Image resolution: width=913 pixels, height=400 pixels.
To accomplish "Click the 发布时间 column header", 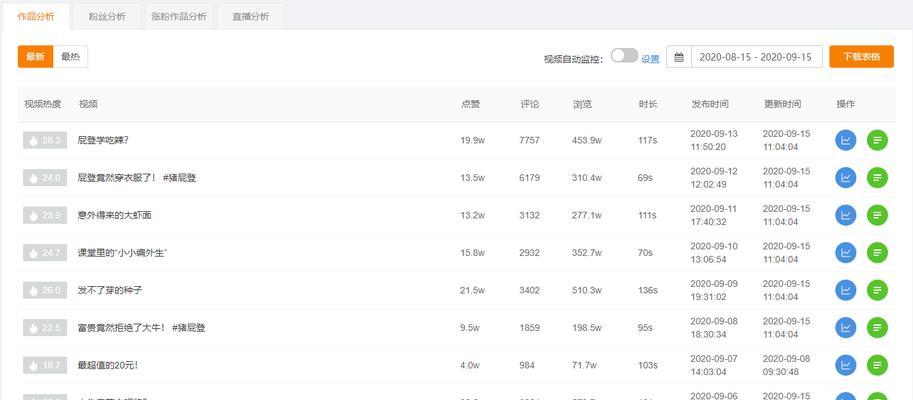I will pos(710,104).
